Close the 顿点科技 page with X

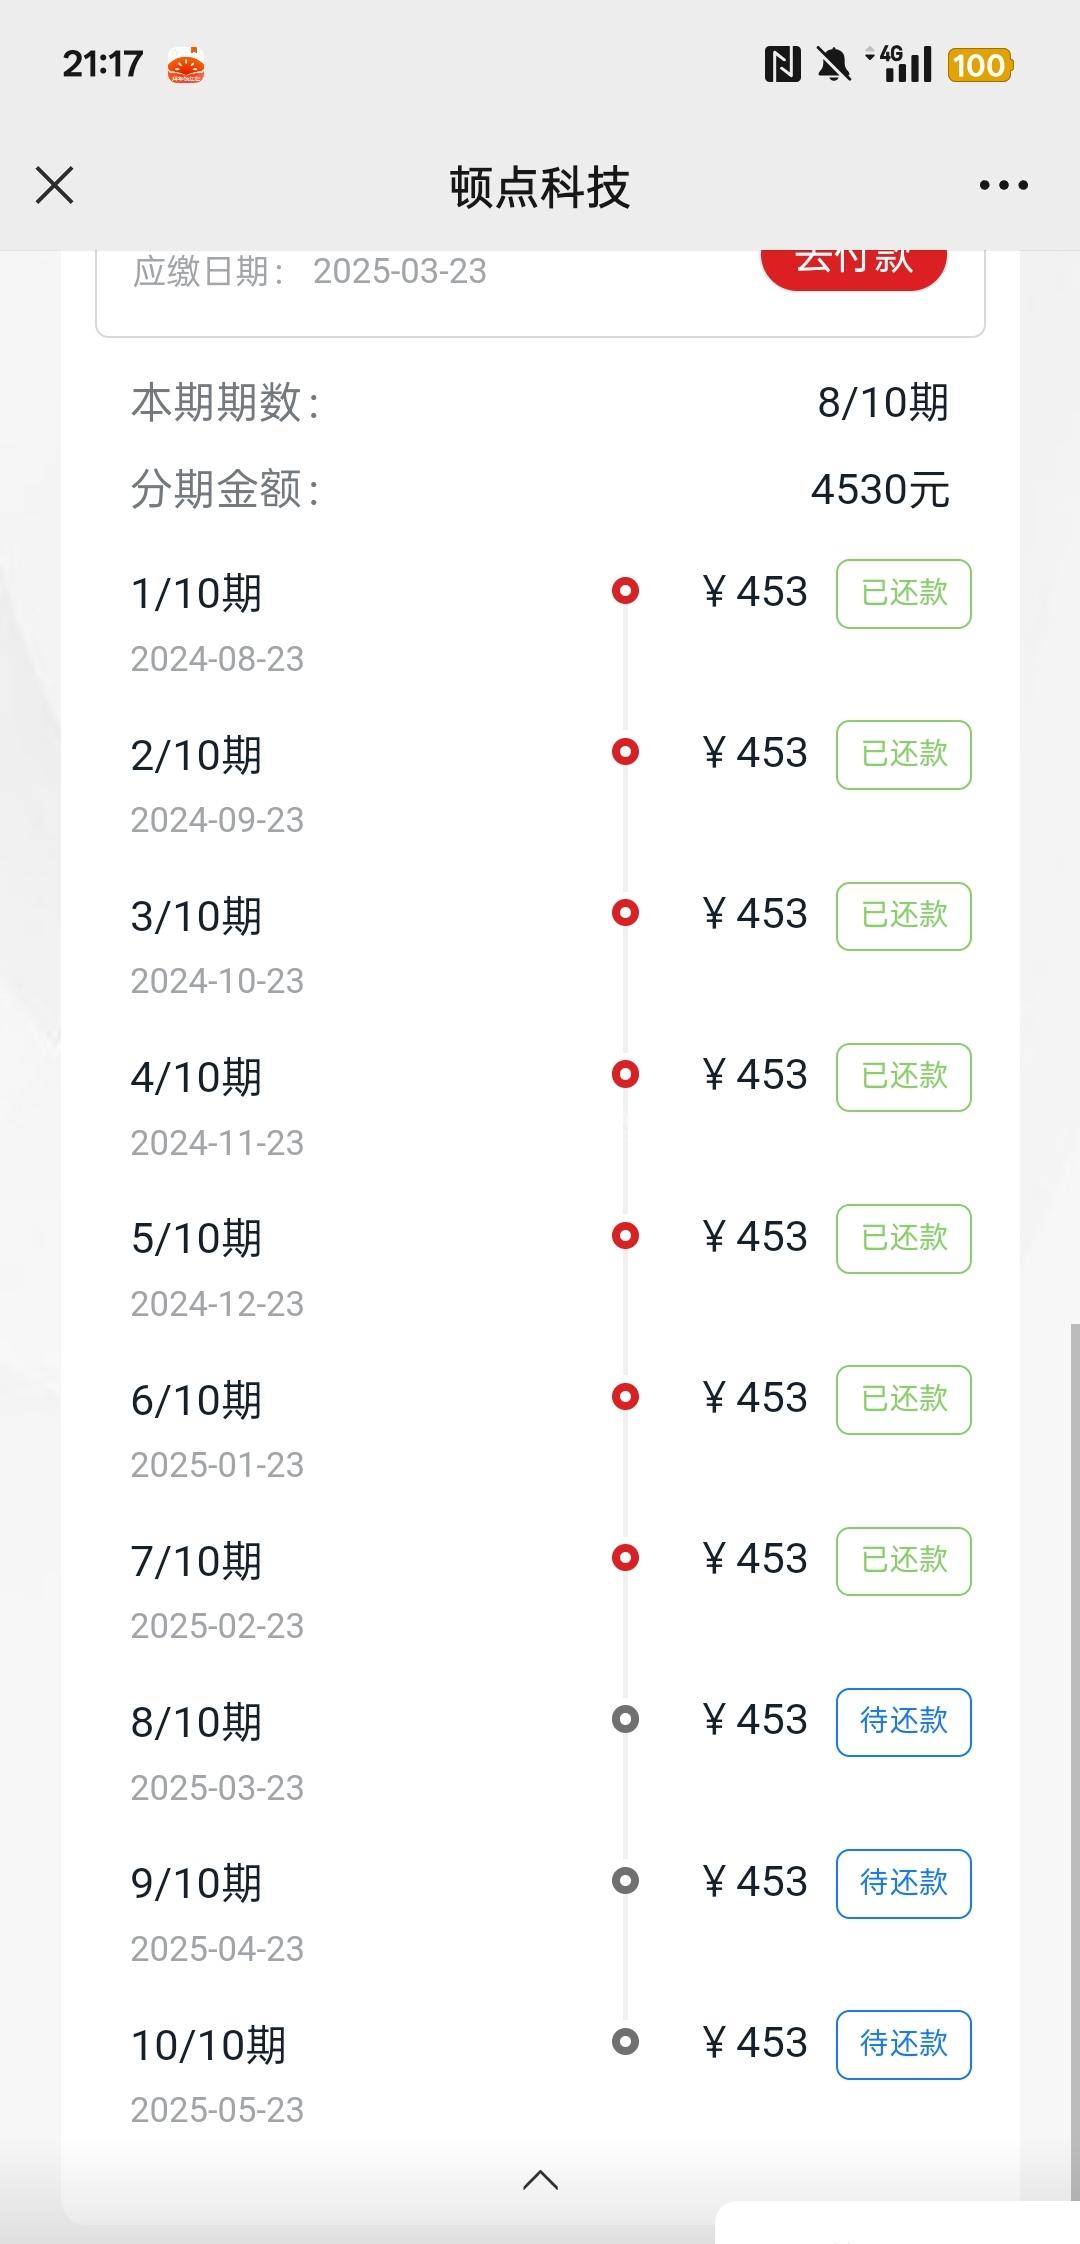pos(55,186)
